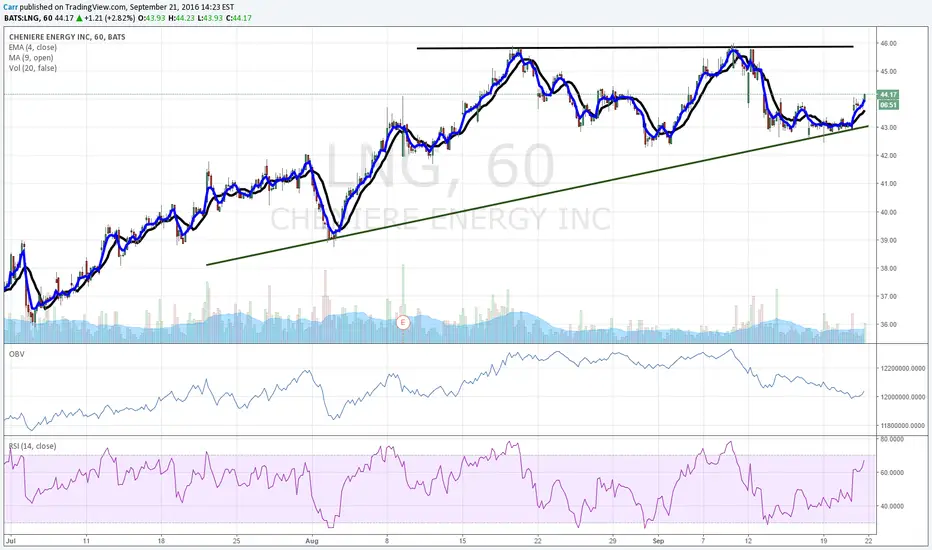
Task: Click the '25' date axis label
Action: coord(237,541)
